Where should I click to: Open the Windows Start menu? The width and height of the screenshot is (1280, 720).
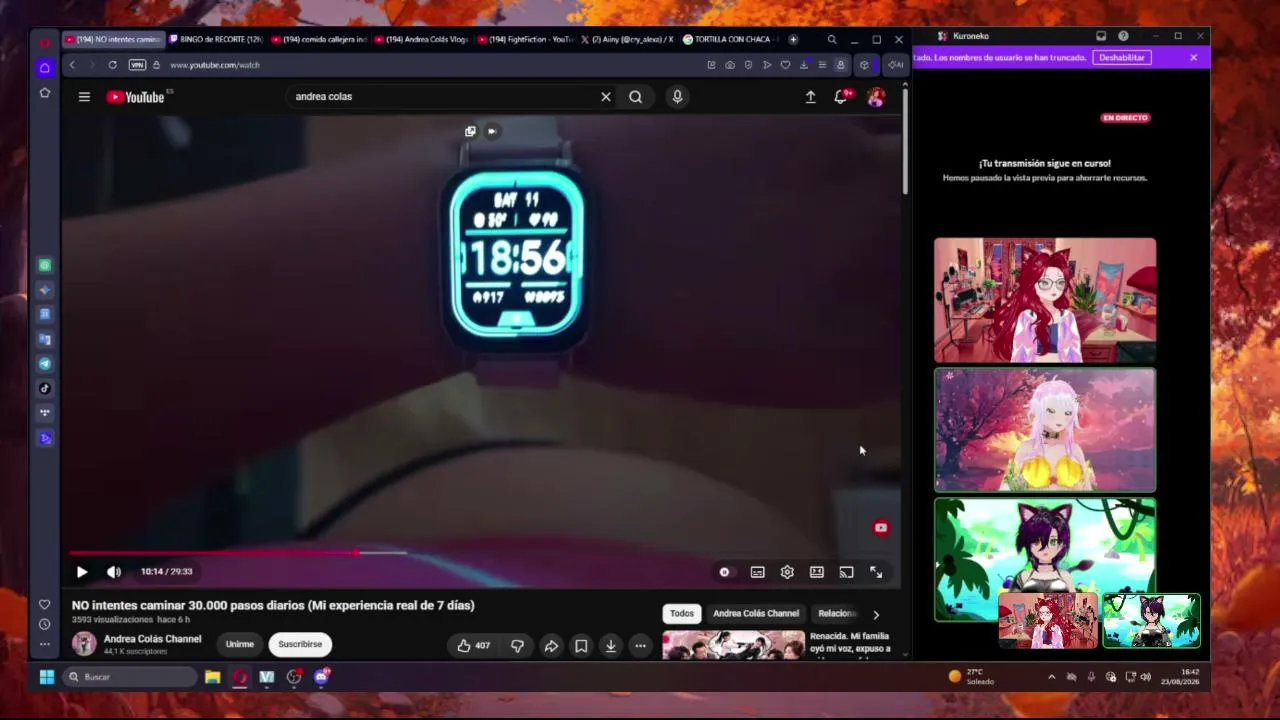coord(46,677)
